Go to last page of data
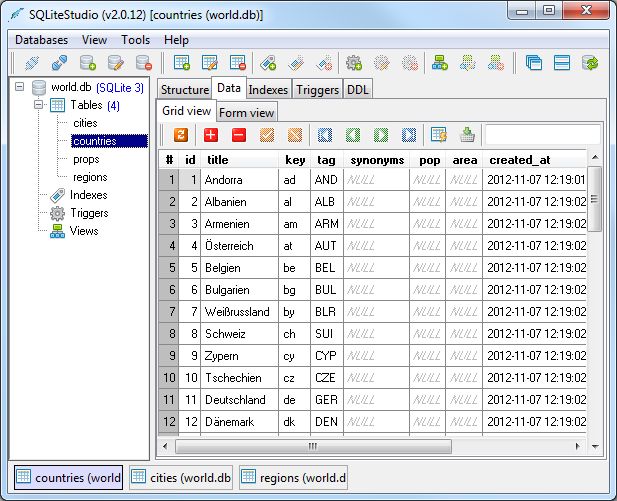 tap(408, 135)
